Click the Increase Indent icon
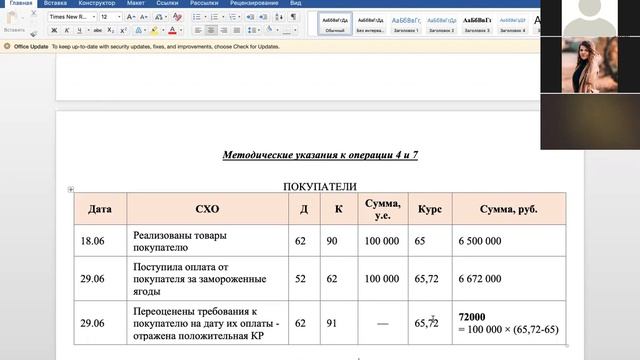The image size is (640, 360). point(263,17)
